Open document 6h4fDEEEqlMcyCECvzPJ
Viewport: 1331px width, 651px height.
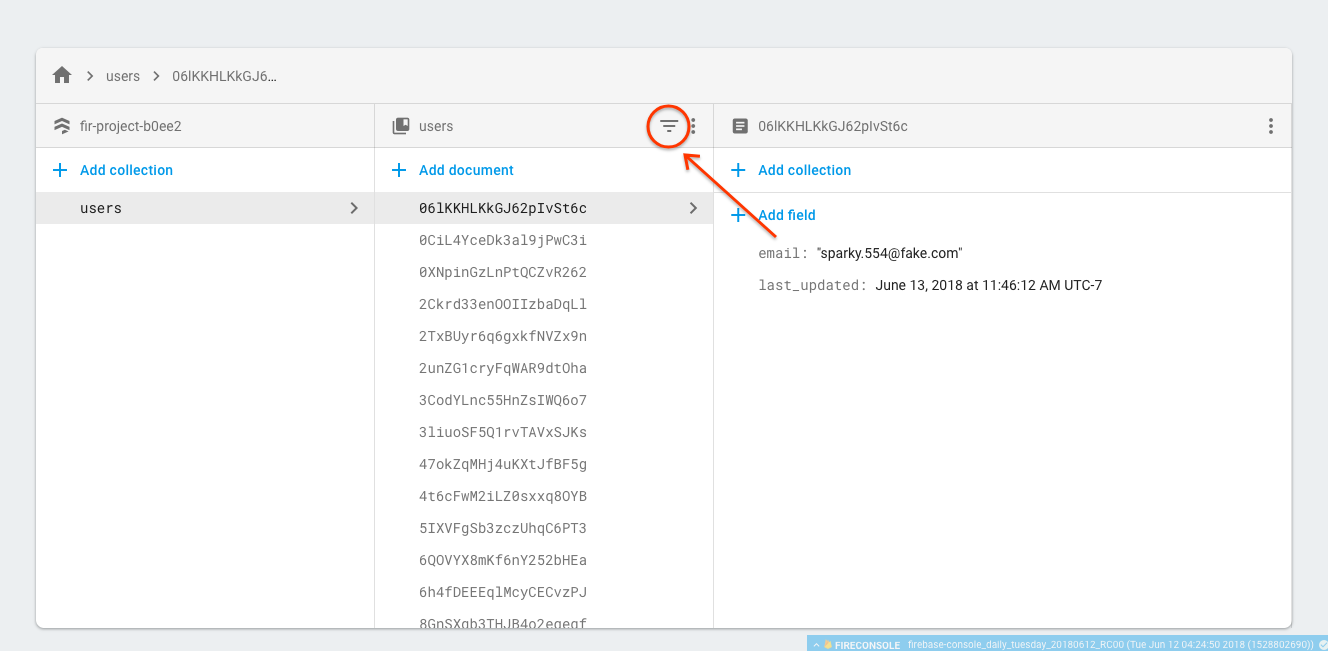(503, 592)
